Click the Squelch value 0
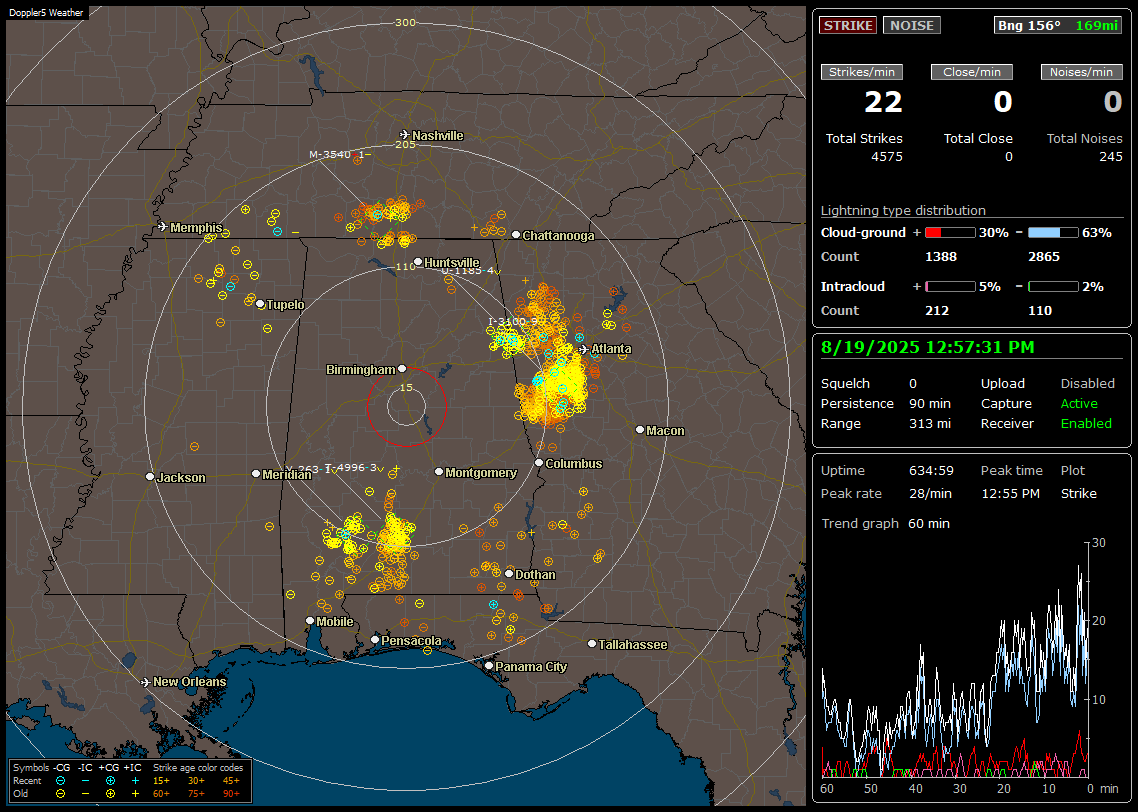The image size is (1138, 812). (x=913, y=384)
